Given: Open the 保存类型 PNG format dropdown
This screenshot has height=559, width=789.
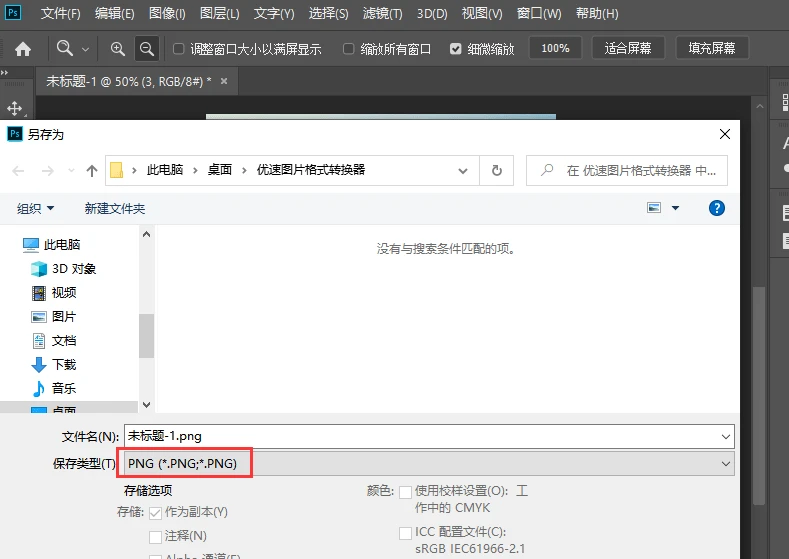Looking at the screenshot, I should tap(430, 464).
